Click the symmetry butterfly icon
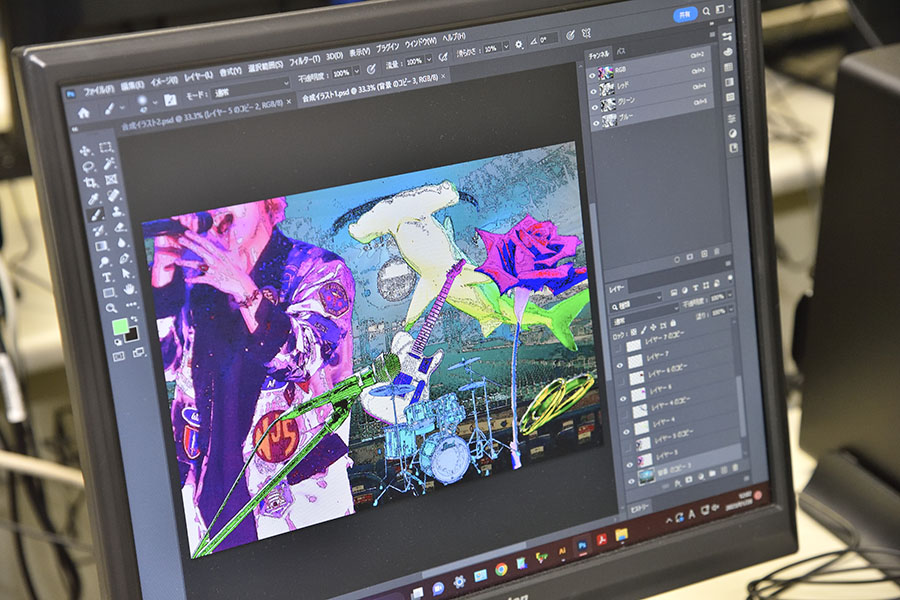 click(586, 33)
